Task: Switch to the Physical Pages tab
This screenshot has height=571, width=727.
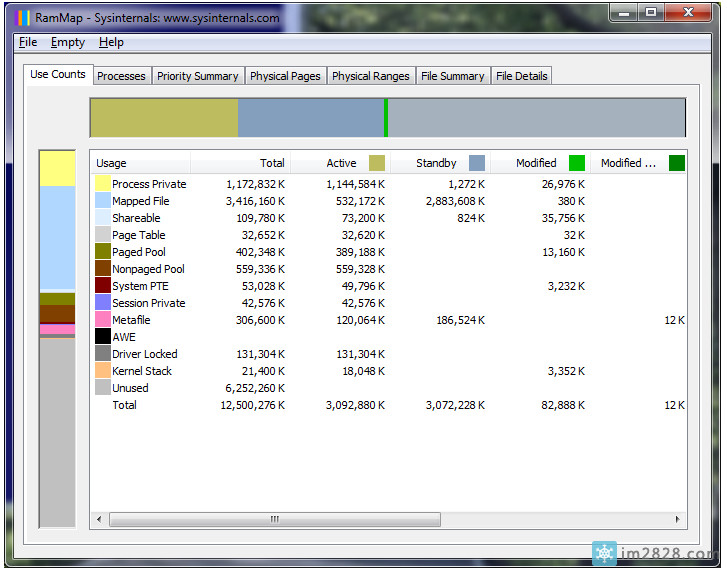Action: 285,76
